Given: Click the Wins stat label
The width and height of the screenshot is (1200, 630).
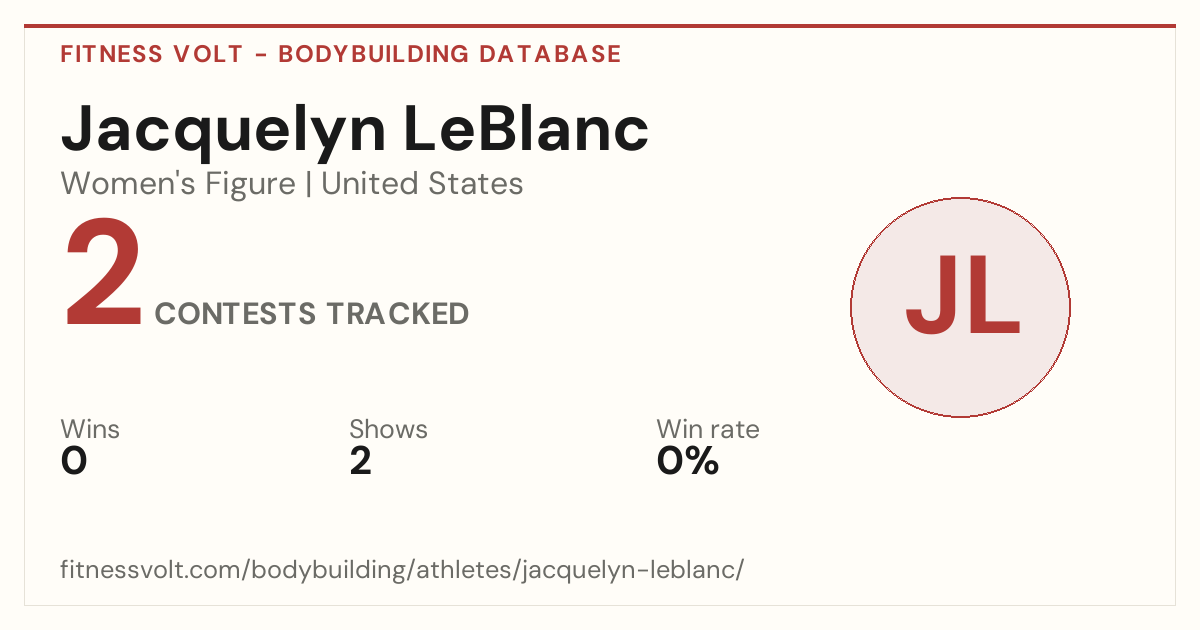Looking at the screenshot, I should tap(90, 429).
